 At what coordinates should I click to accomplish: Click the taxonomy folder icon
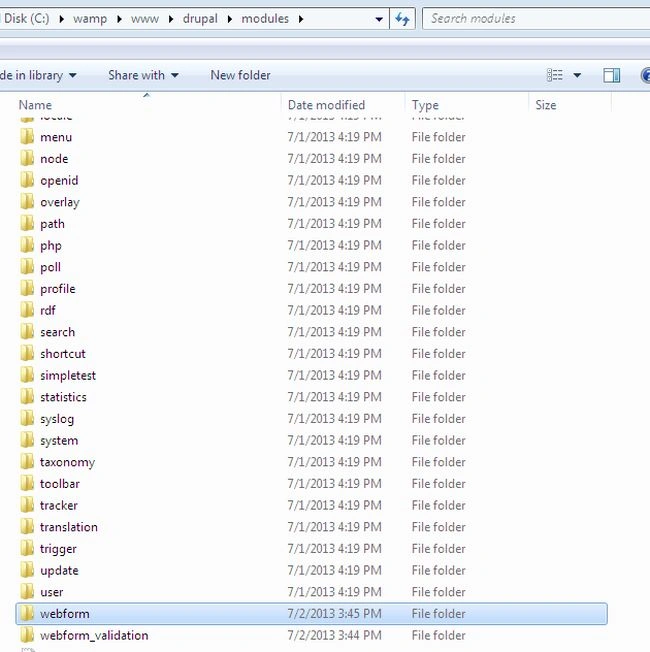click(27, 462)
